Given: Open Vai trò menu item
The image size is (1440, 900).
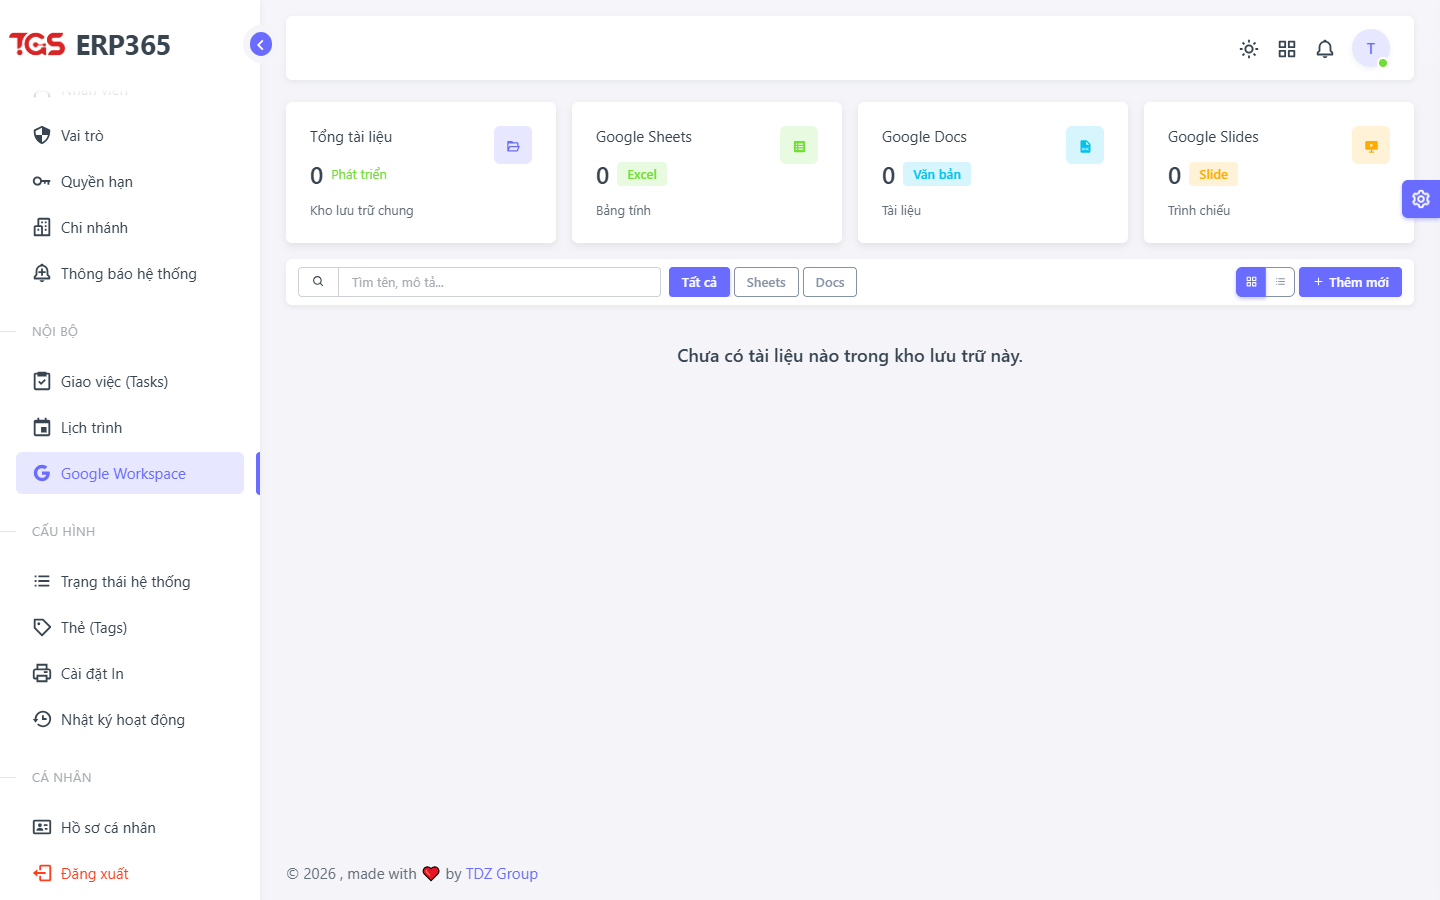Looking at the screenshot, I should [130, 135].
